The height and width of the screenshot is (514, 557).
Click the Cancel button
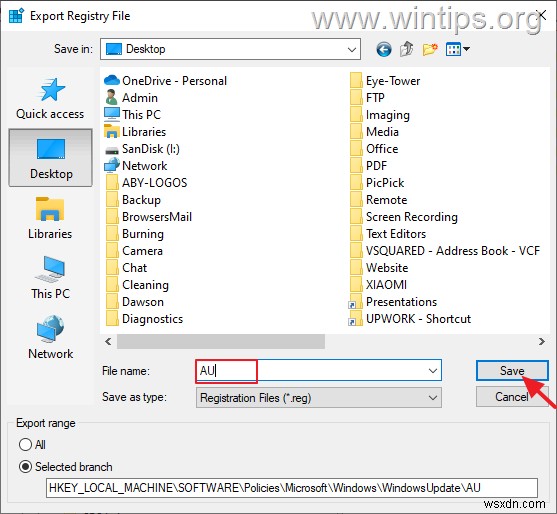tap(512, 397)
